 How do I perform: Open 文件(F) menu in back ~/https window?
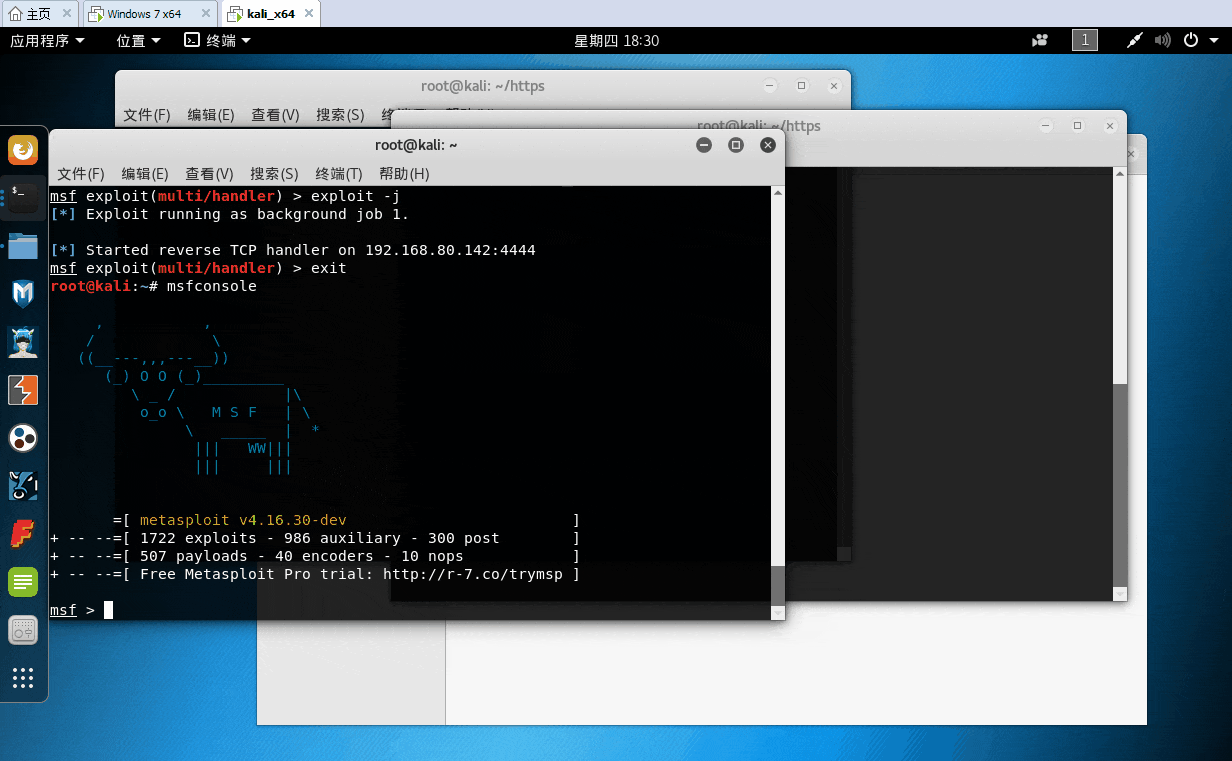tap(147, 115)
